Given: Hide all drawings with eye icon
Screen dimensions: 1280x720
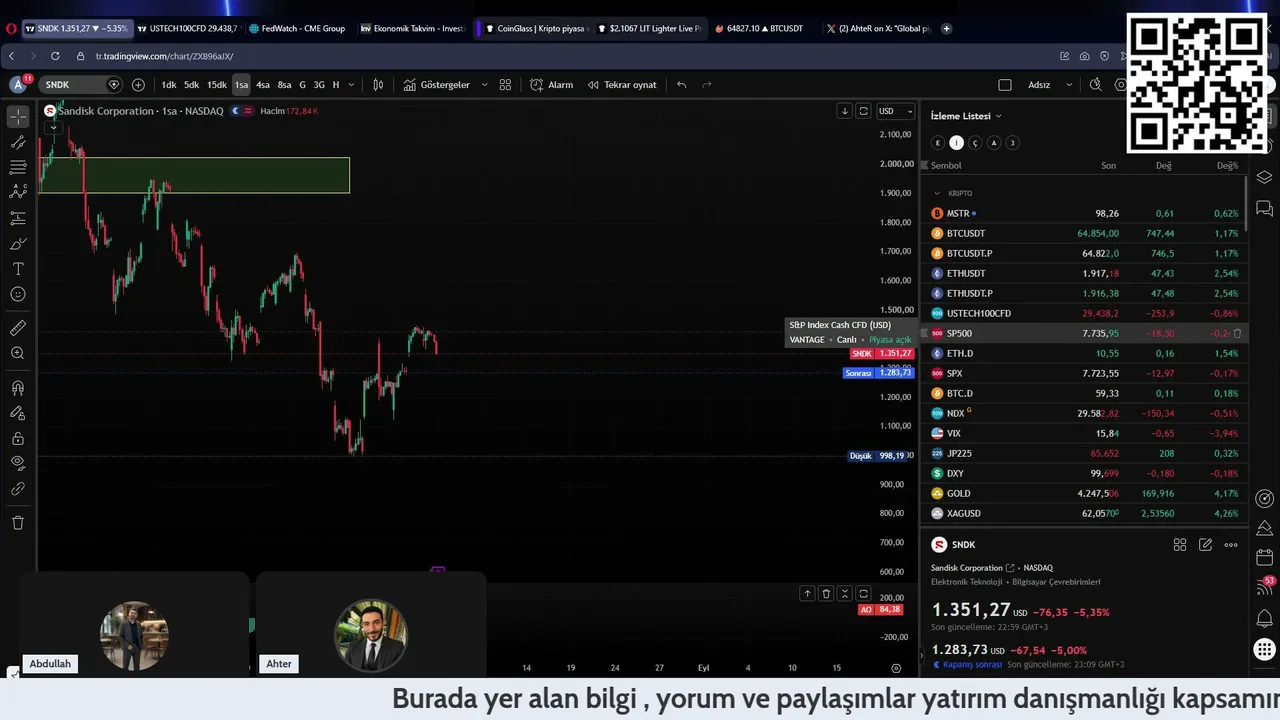Looking at the screenshot, I should pyautogui.click(x=18, y=463).
